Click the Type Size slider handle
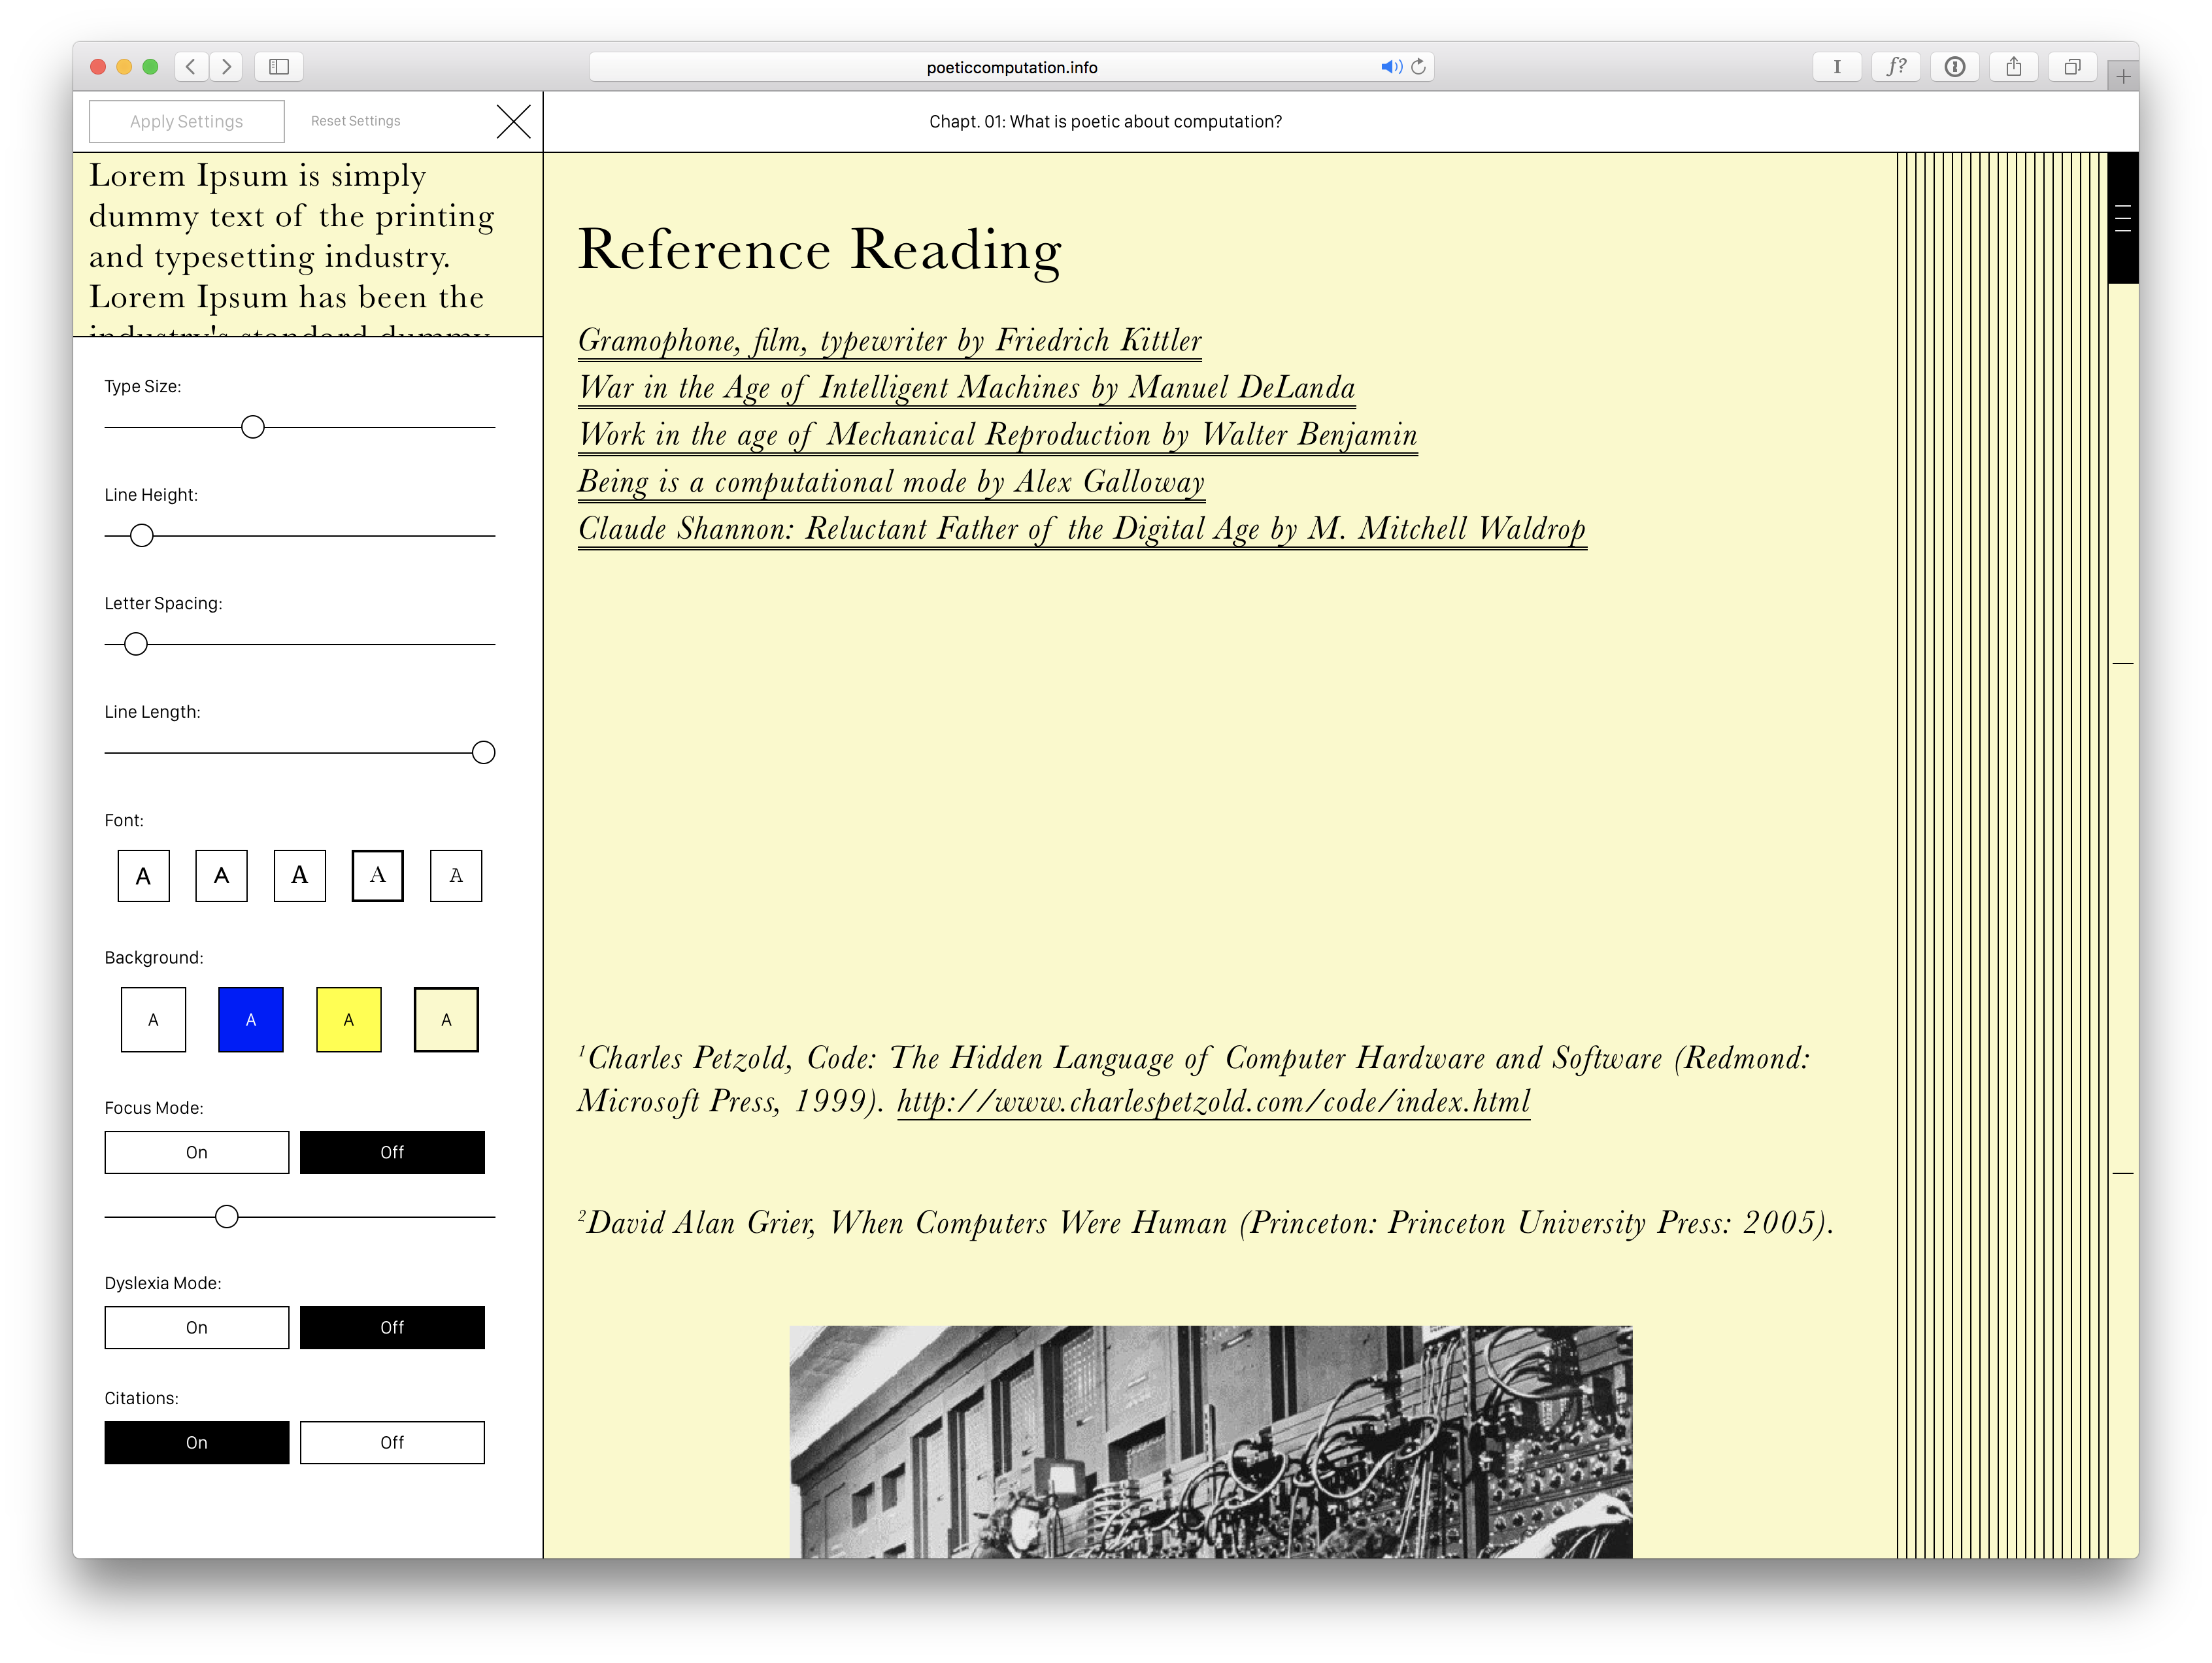 253,427
